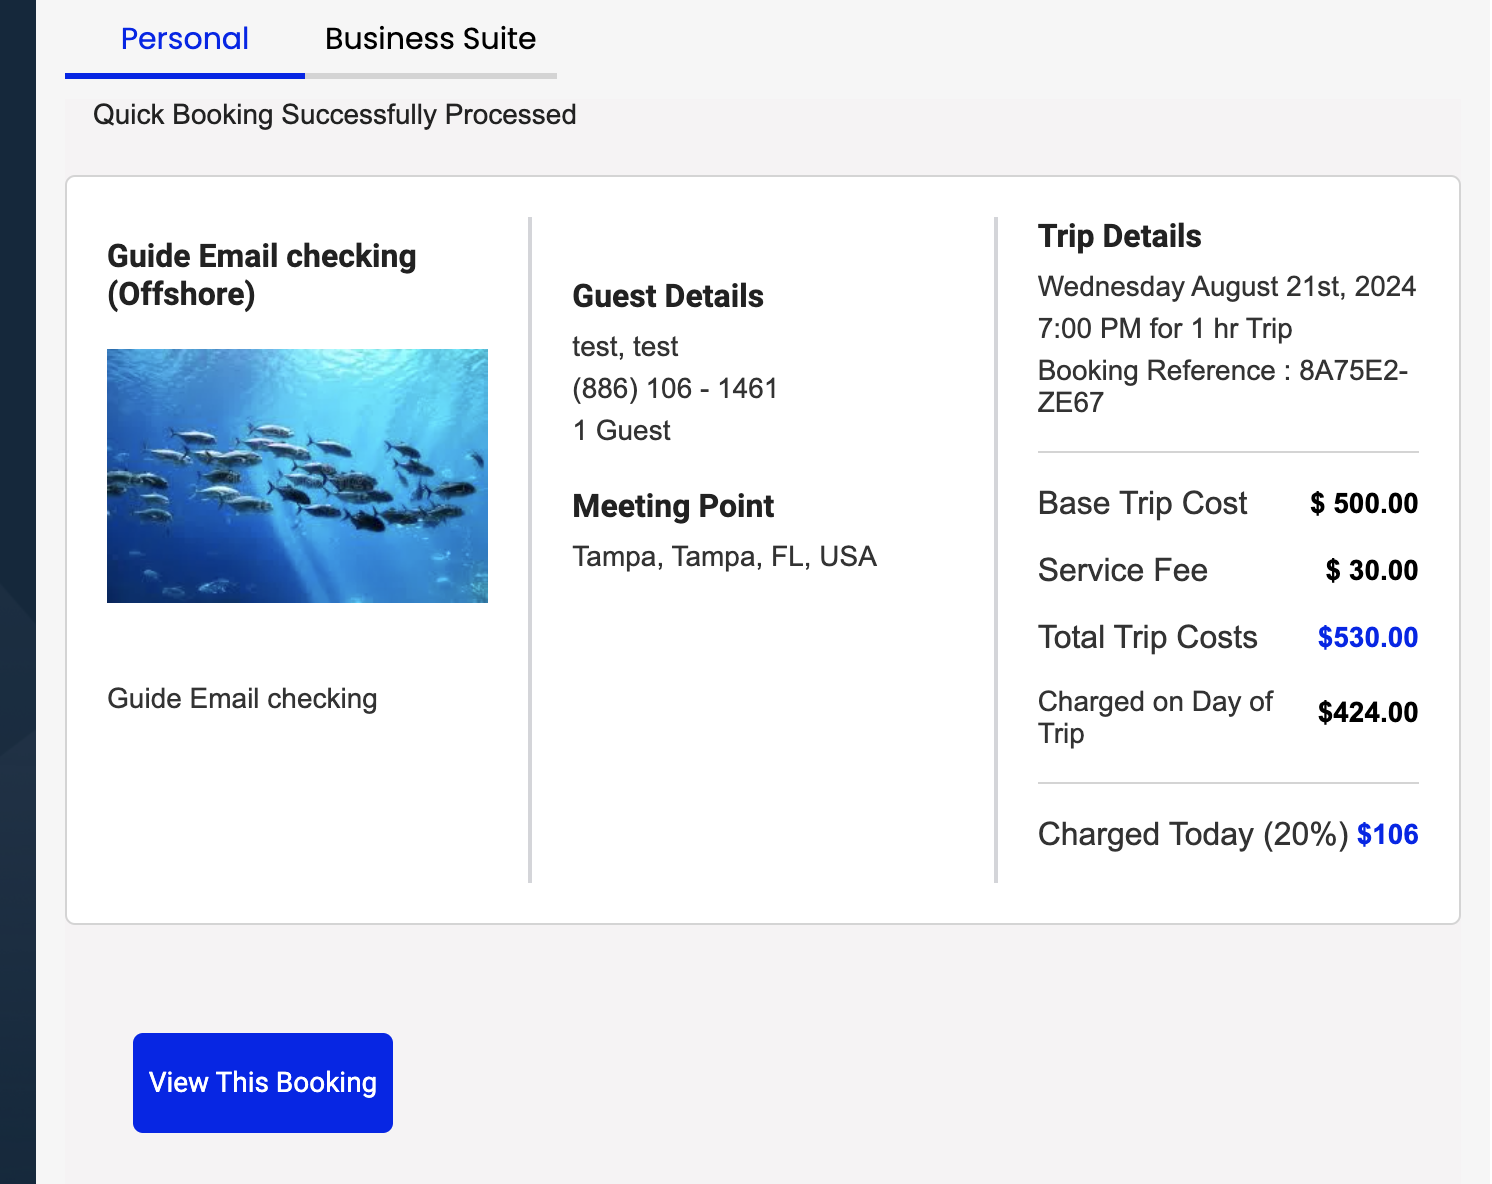Screen dimensions: 1492x1184
Task: Click the 1 Guest count text
Action: pyautogui.click(x=621, y=431)
